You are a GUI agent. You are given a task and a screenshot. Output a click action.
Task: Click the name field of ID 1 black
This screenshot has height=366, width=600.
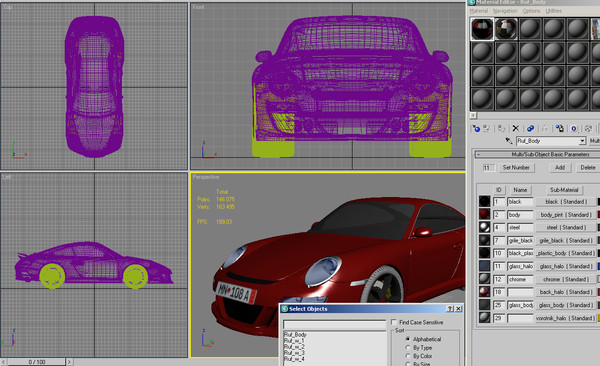coord(520,202)
